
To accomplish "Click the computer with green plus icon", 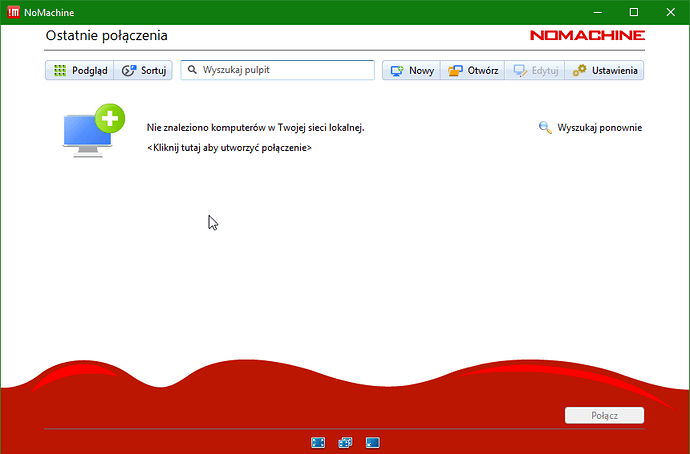I will [92, 133].
